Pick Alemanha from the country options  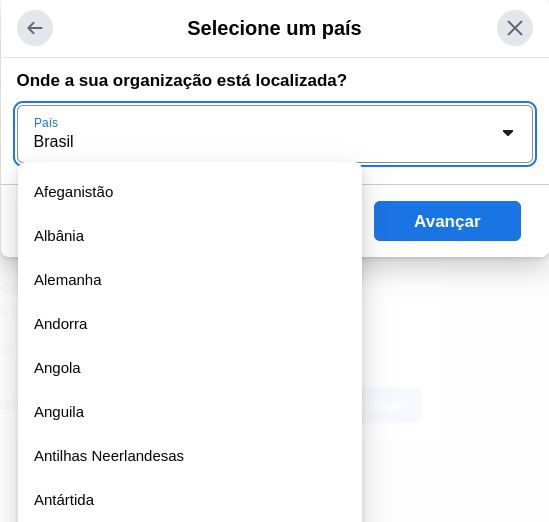190,280
